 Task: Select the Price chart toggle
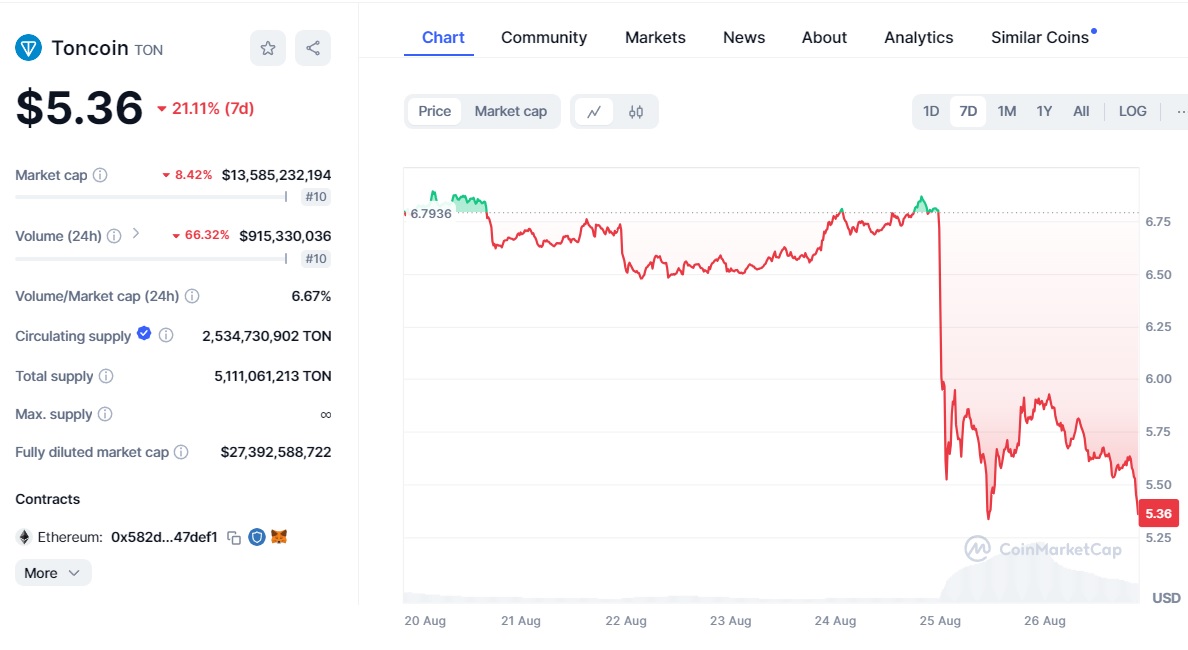pyautogui.click(x=434, y=111)
